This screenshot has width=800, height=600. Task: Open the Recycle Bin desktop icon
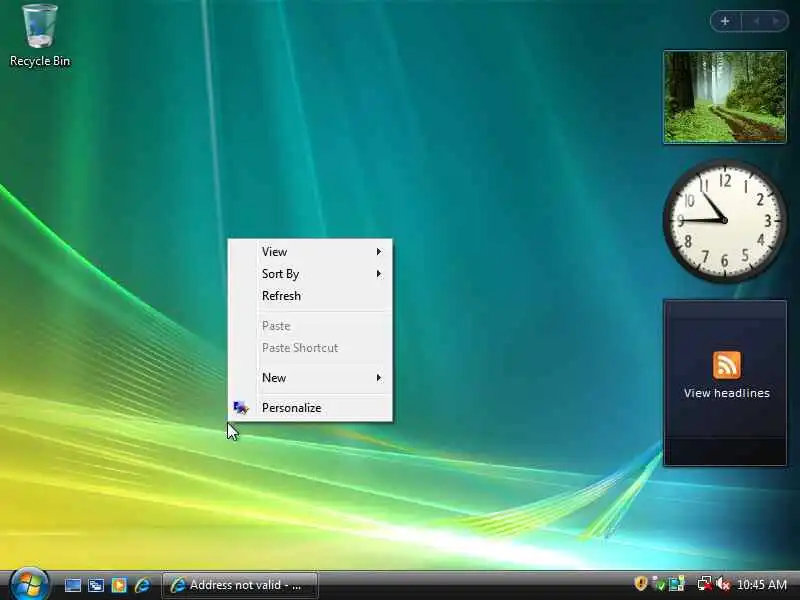[x=39, y=35]
